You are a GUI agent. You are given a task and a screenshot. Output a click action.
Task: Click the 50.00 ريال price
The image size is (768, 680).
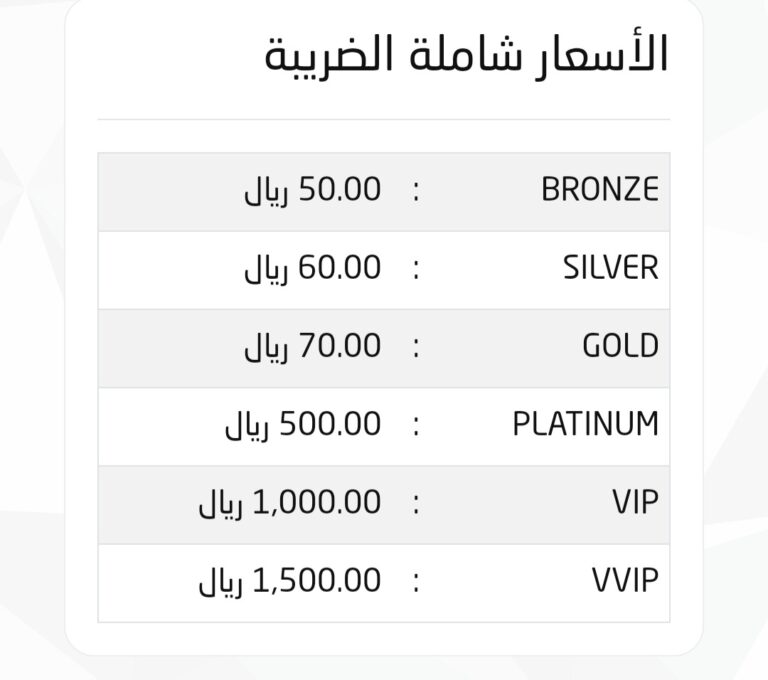[x=312, y=191]
